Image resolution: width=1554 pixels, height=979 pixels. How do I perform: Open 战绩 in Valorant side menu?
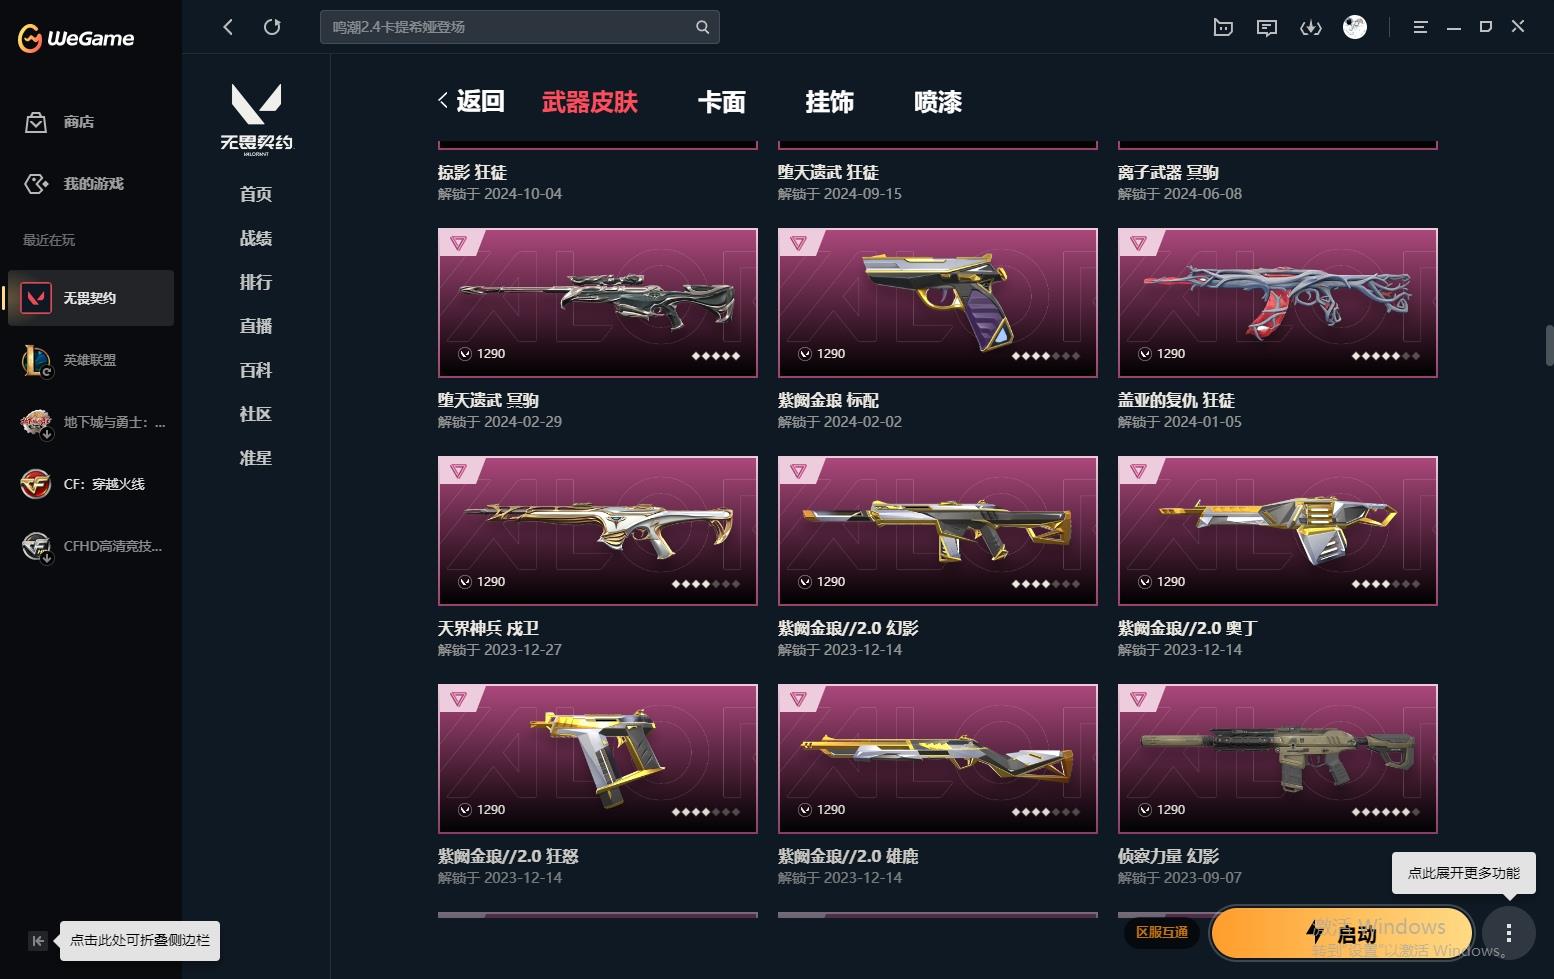[x=256, y=238]
